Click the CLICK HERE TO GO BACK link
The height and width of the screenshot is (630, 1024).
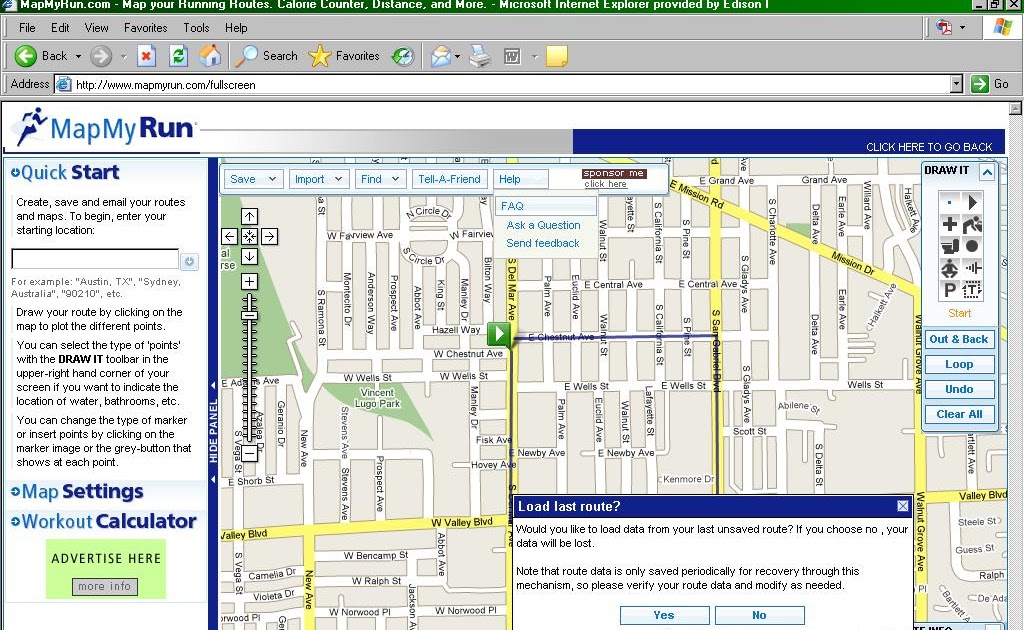tap(929, 147)
